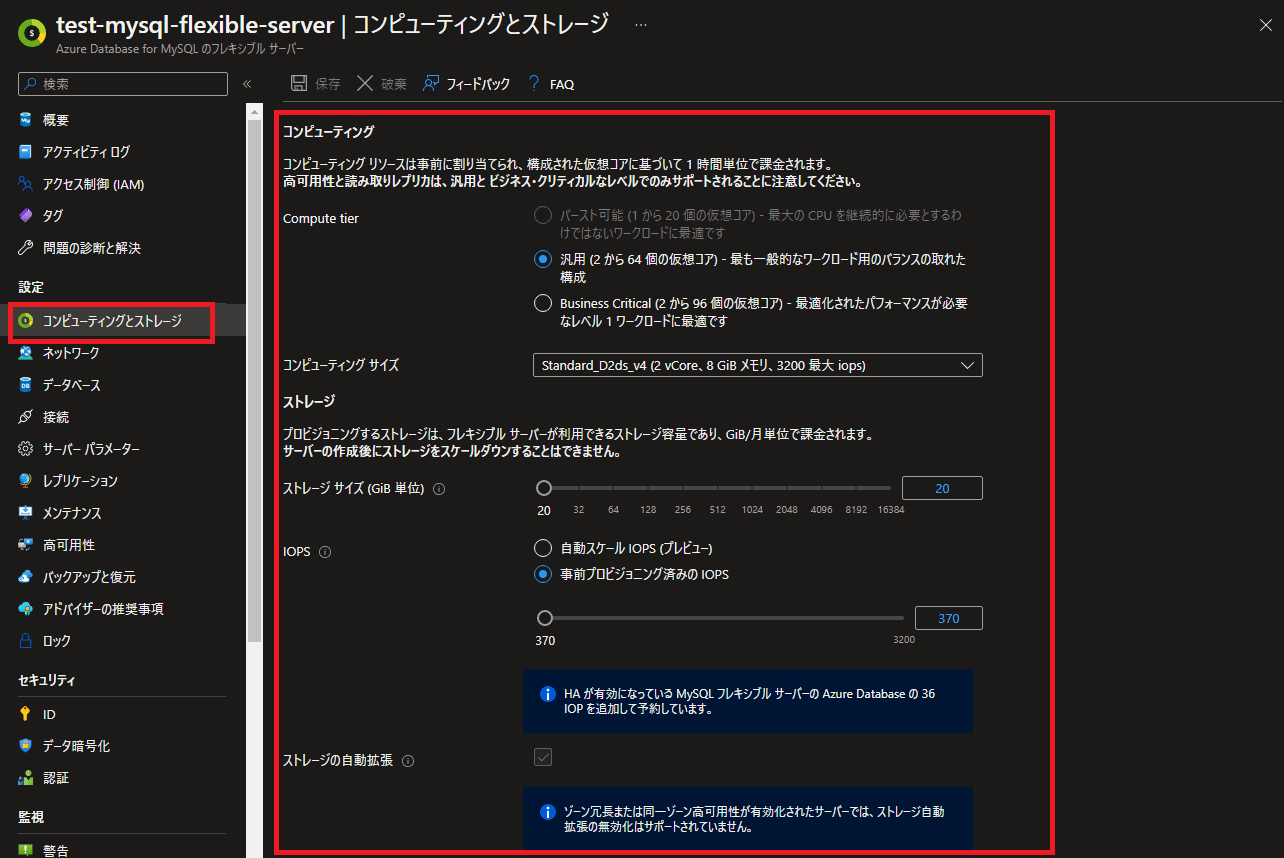Viewport: 1284px width, 858px height.
Task: Open コンピューティングとストレージ menu item
Action: (x=112, y=321)
